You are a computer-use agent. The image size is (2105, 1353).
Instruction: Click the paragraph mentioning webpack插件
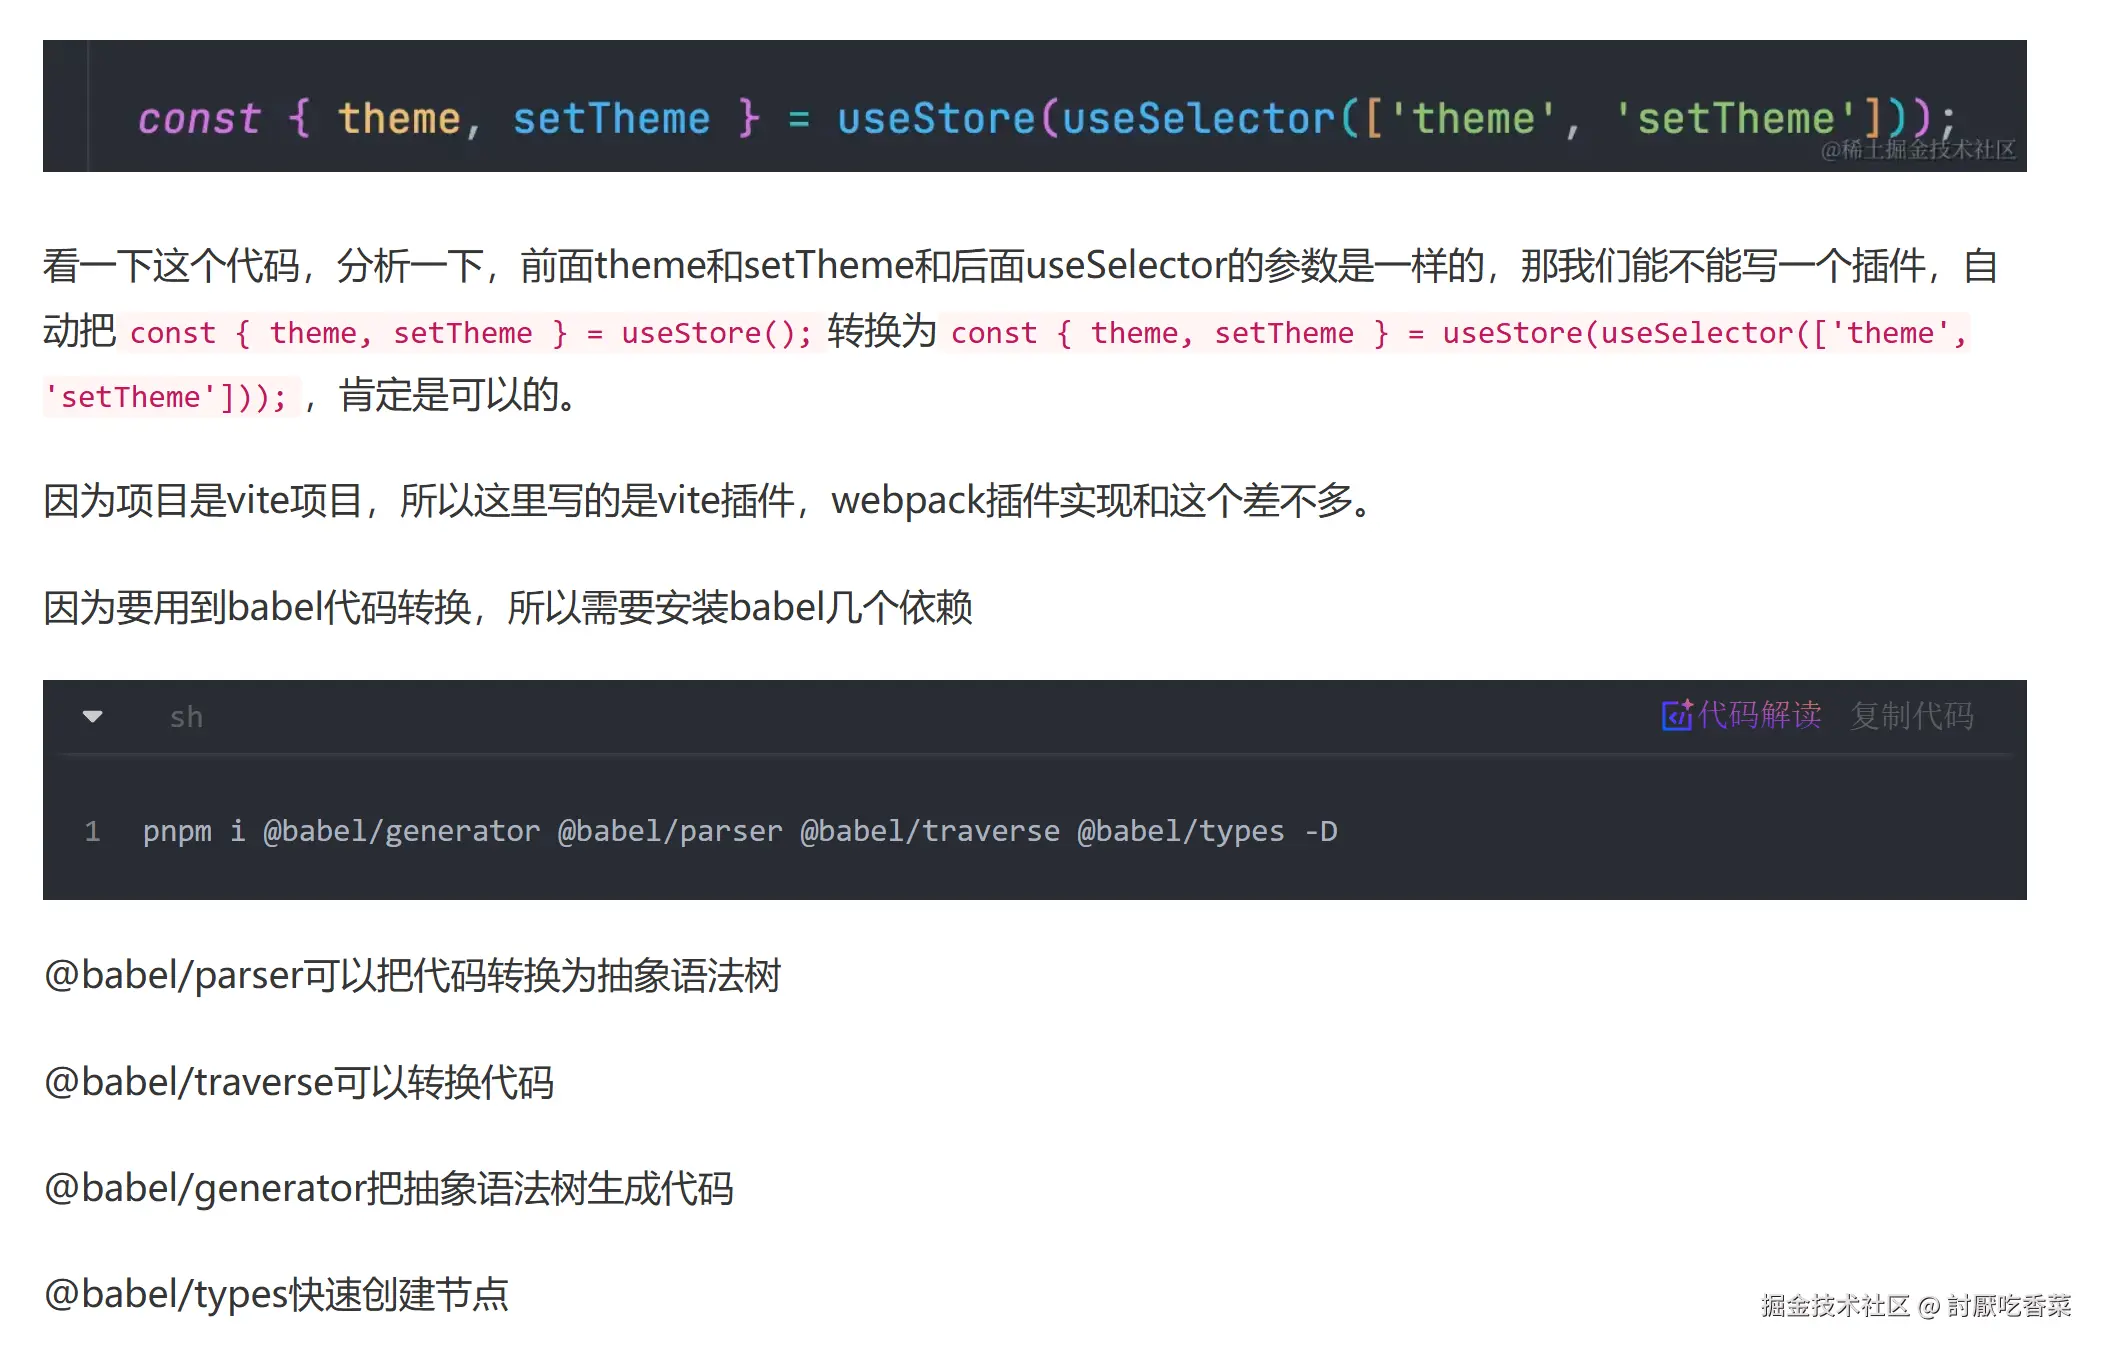[x=710, y=500]
